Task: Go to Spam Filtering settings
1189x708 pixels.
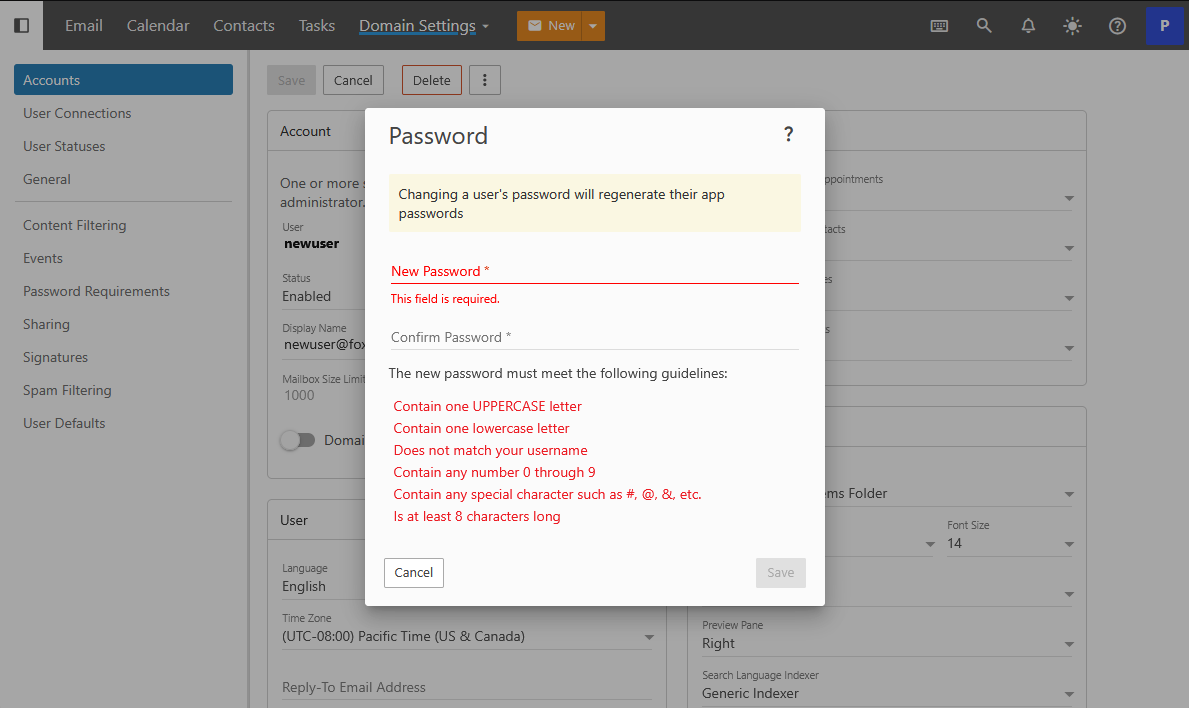Action: (x=67, y=390)
